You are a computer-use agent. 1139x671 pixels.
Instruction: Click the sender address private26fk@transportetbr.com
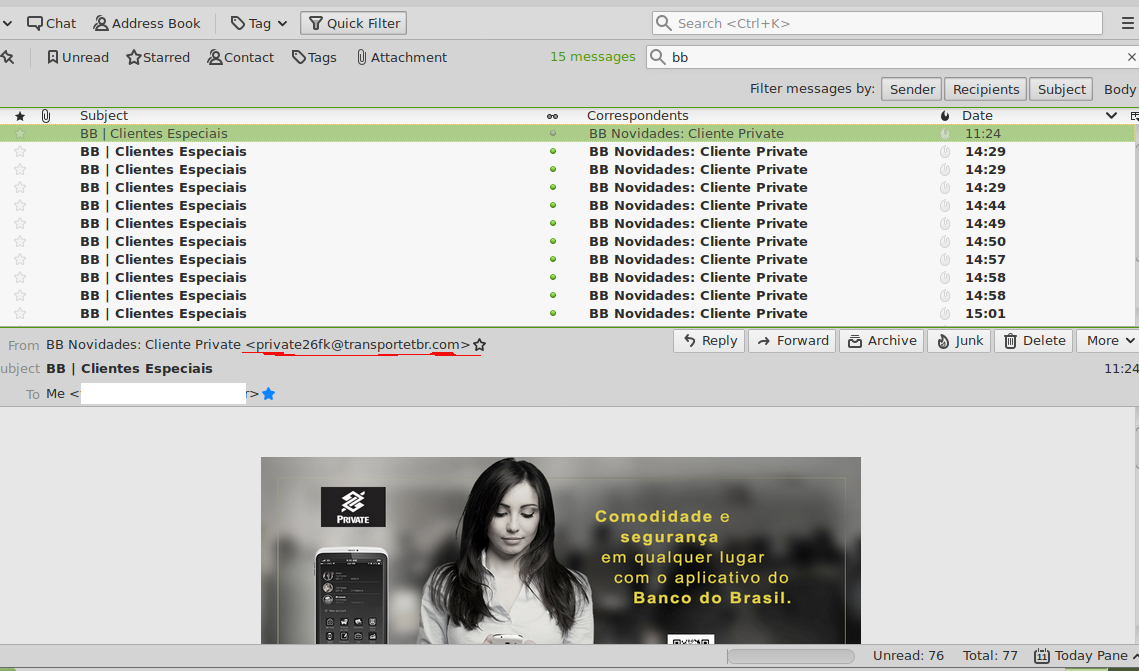pos(357,344)
